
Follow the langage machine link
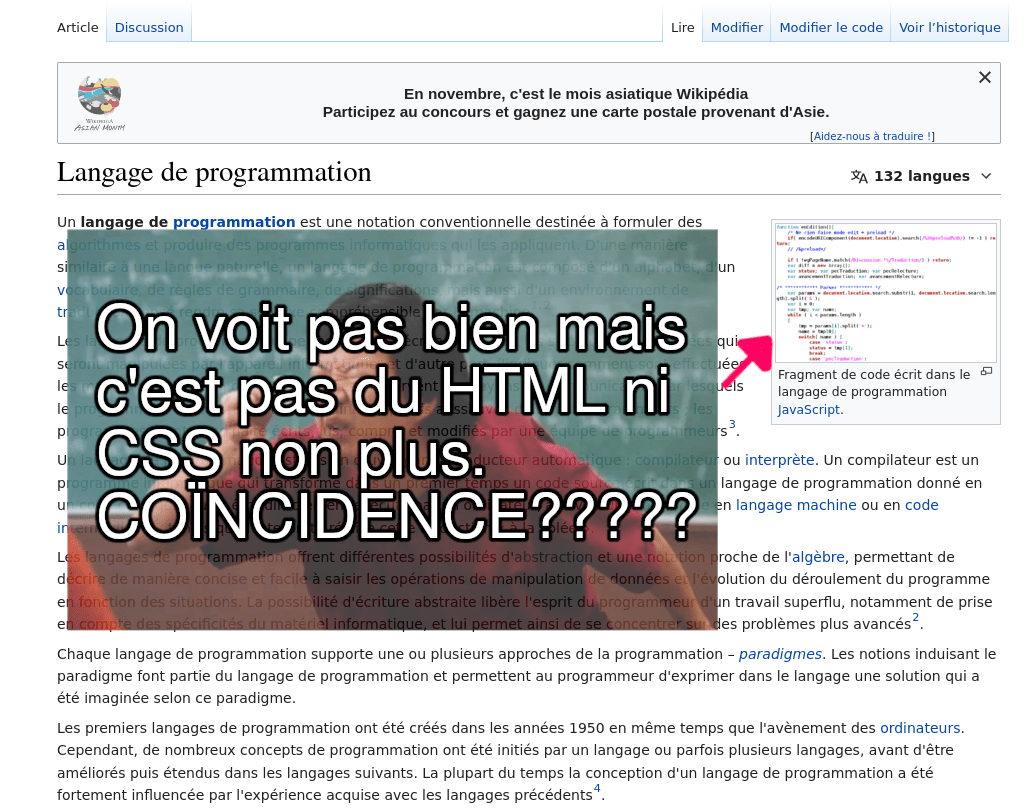point(796,505)
